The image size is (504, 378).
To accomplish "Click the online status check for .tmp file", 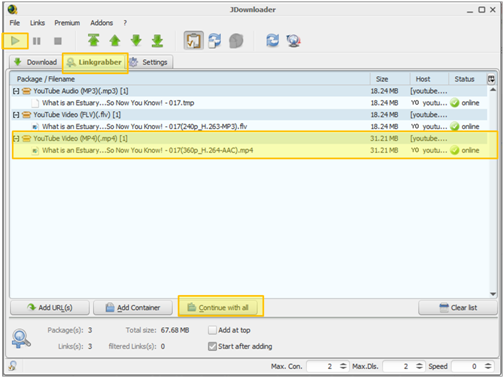I will (x=454, y=103).
